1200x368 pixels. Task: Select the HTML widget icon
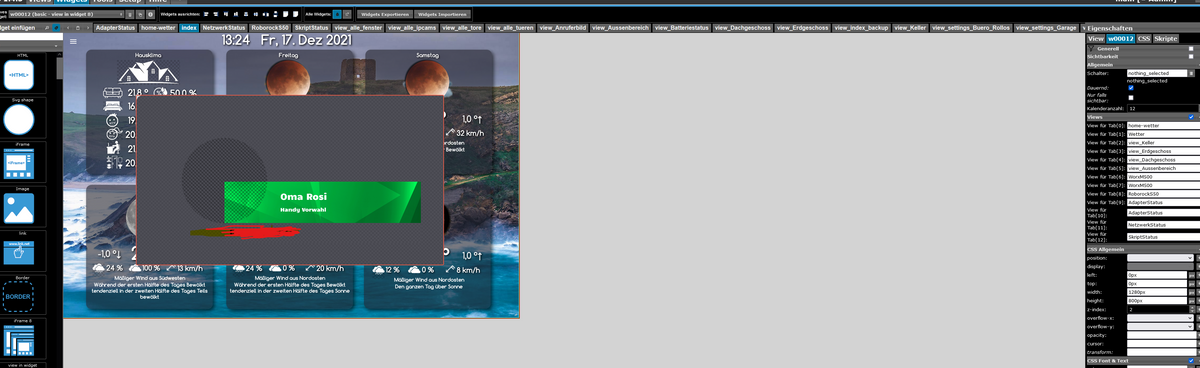click(x=19, y=76)
